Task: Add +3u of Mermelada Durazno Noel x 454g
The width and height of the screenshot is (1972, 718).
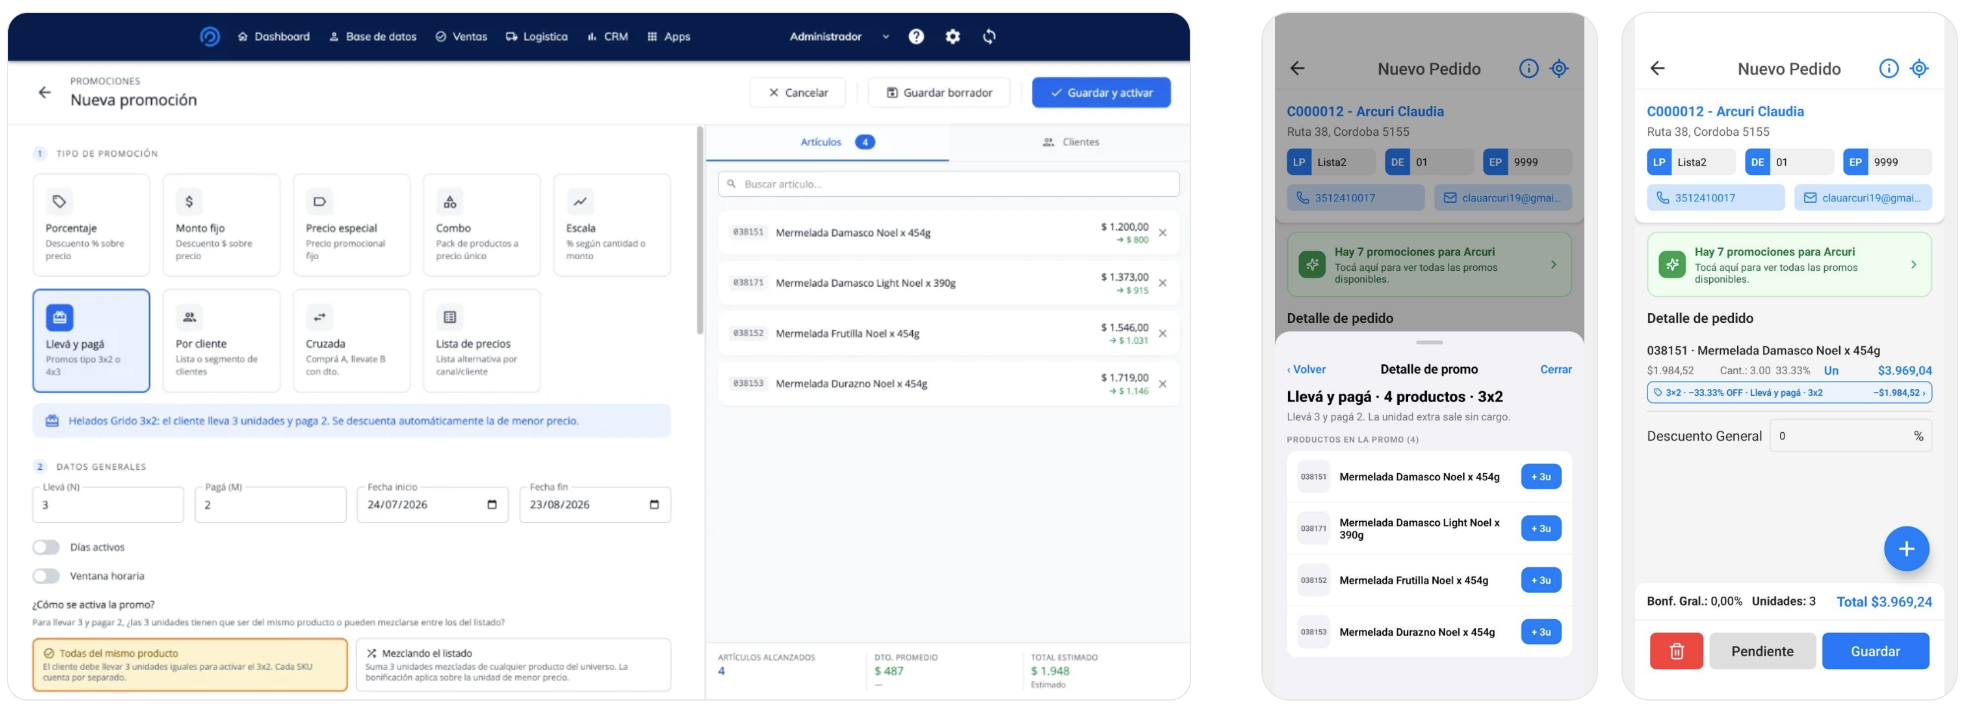Action: pos(1541,632)
